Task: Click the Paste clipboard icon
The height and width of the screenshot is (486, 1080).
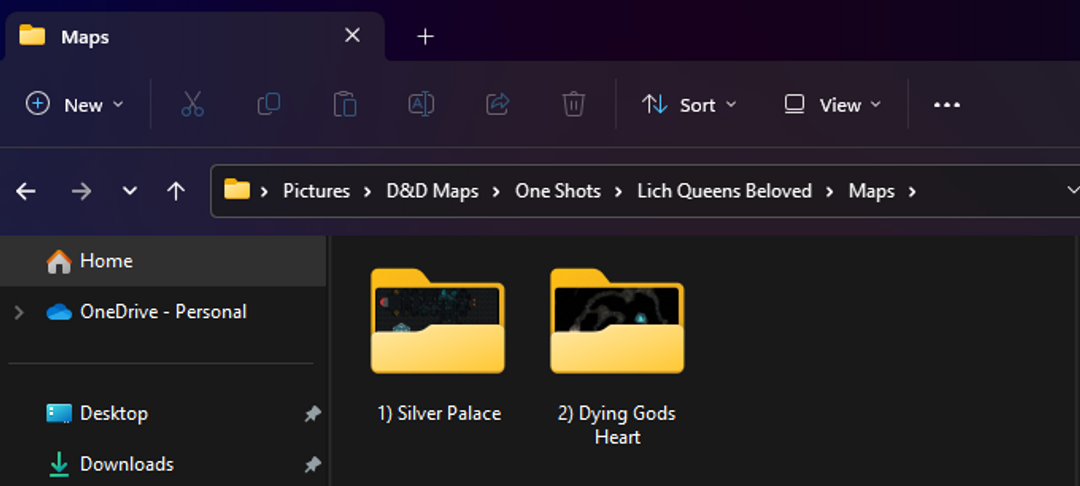Action: click(344, 105)
